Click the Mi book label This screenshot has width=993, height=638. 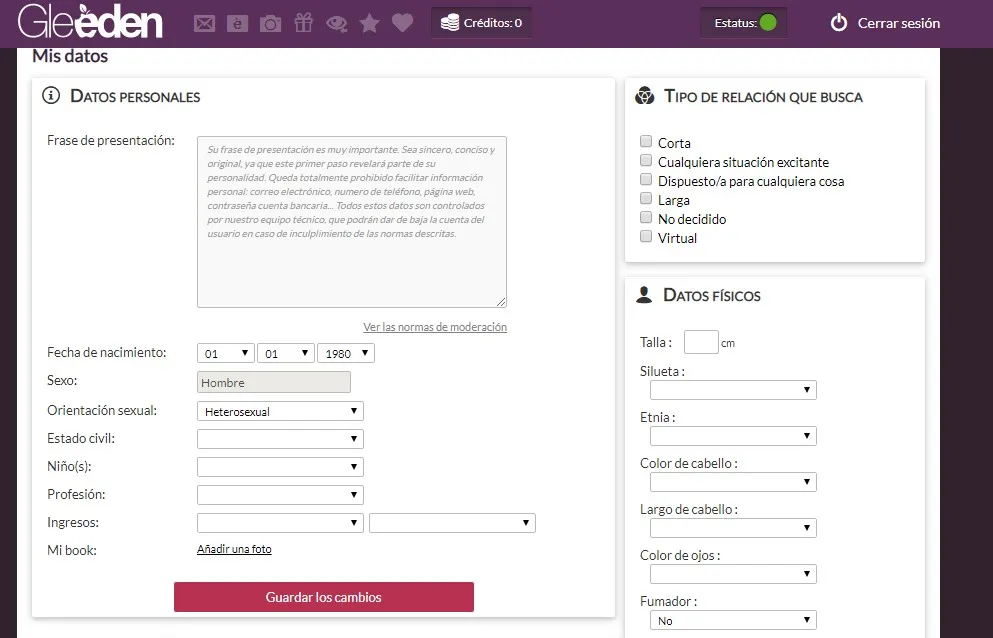coord(72,550)
